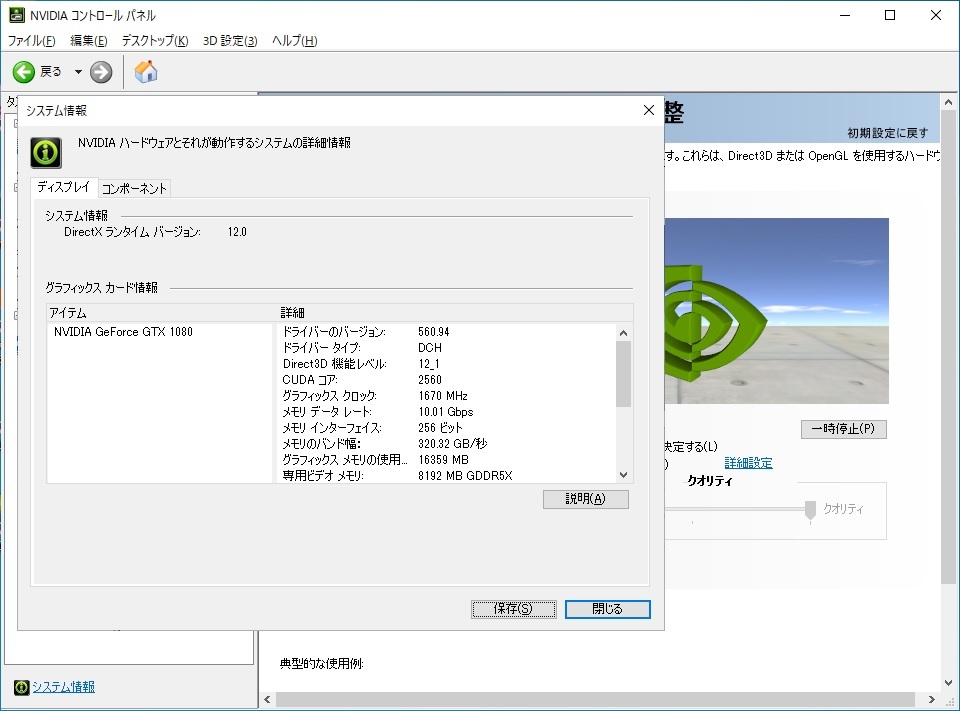Click the grey Forward arrow icon
Viewport: 960px width, 711px height.
click(x=101, y=72)
